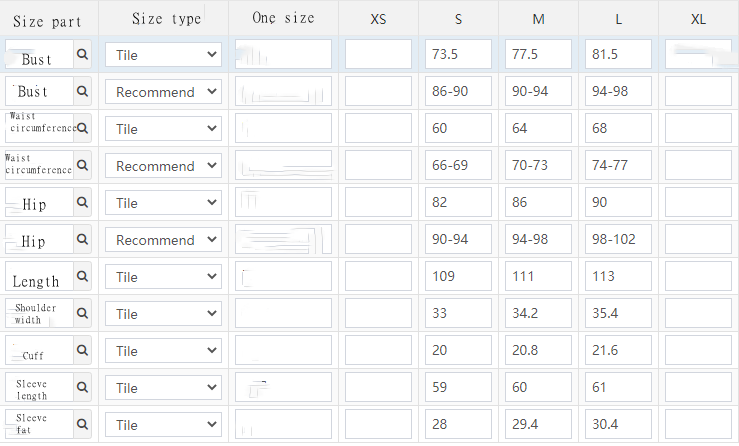
Task: Open size type dropdown for Sleeve fat
Action: [163, 425]
